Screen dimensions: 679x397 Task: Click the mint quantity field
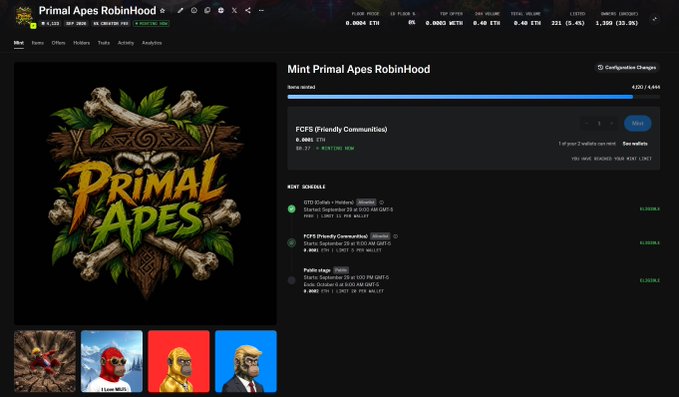599,123
